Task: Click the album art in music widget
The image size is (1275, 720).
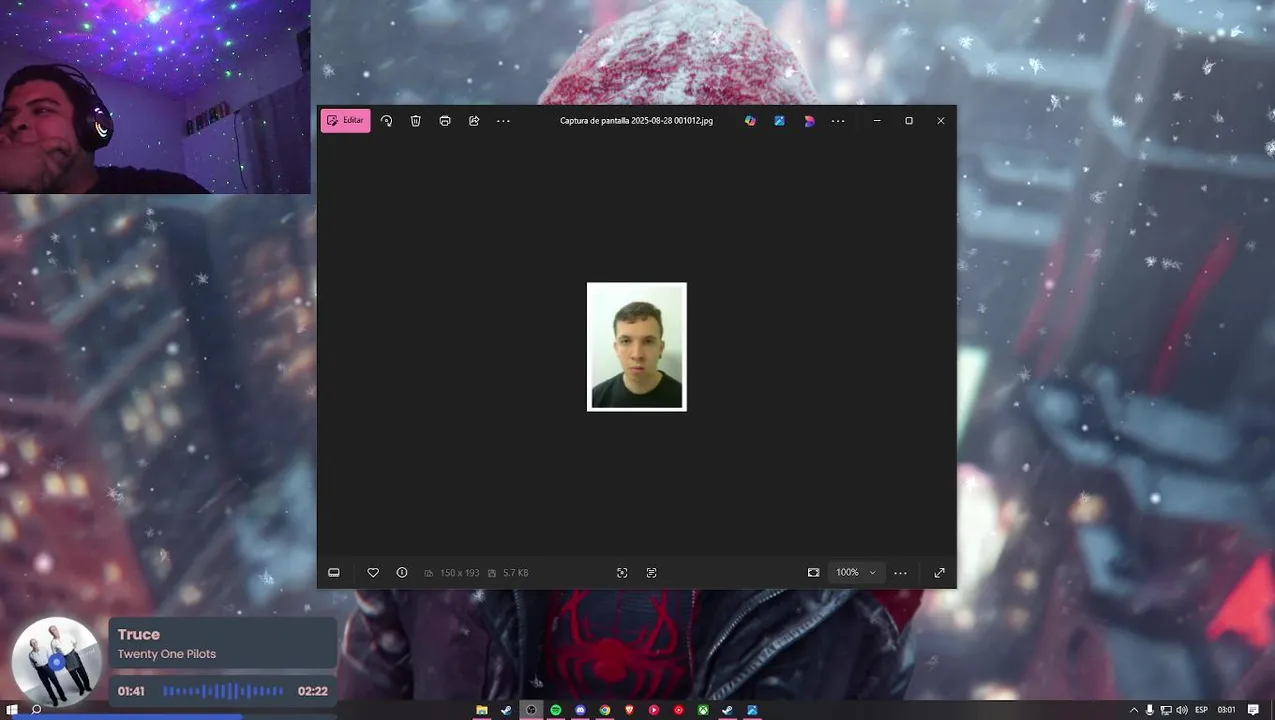Action: (x=56, y=662)
